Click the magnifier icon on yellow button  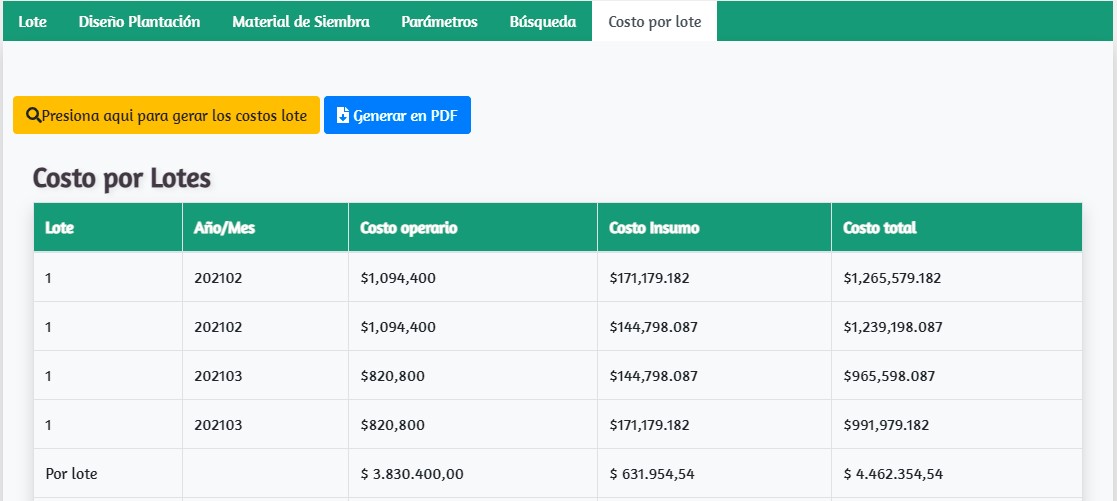(x=33, y=116)
